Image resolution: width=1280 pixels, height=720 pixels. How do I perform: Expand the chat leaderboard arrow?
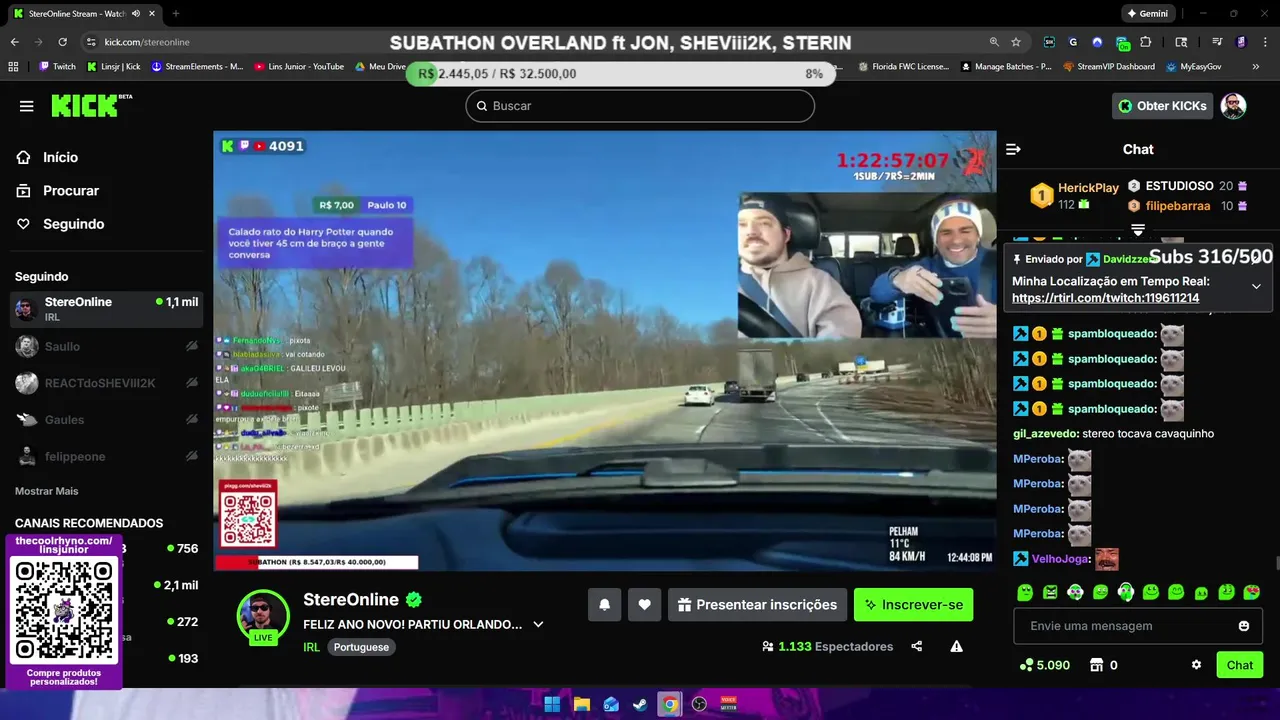(1138, 230)
